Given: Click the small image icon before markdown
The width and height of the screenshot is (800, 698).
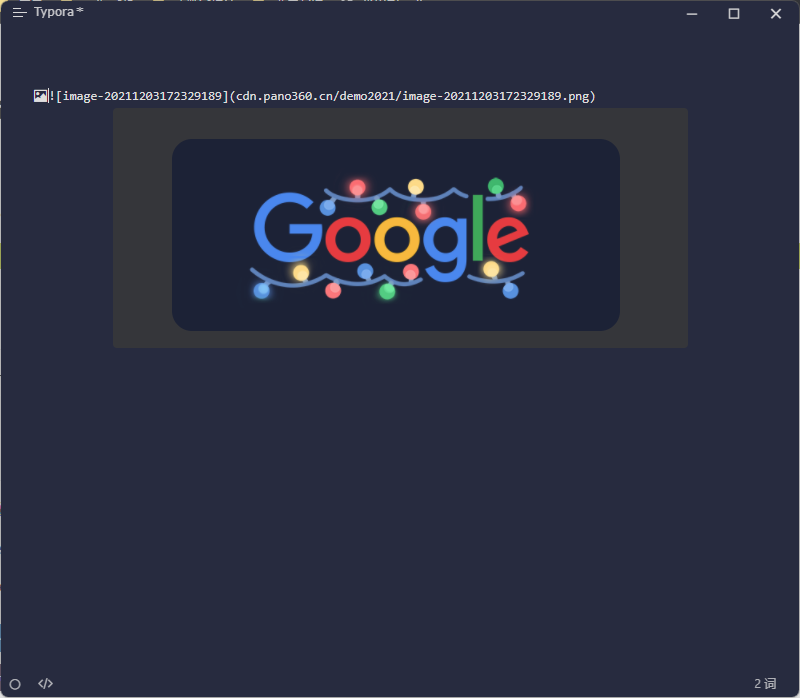Looking at the screenshot, I should pyautogui.click(x=40, y=96).
